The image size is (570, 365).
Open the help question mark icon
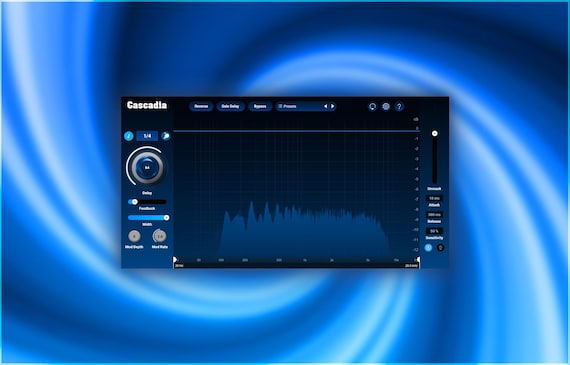[x=399, y=107]
